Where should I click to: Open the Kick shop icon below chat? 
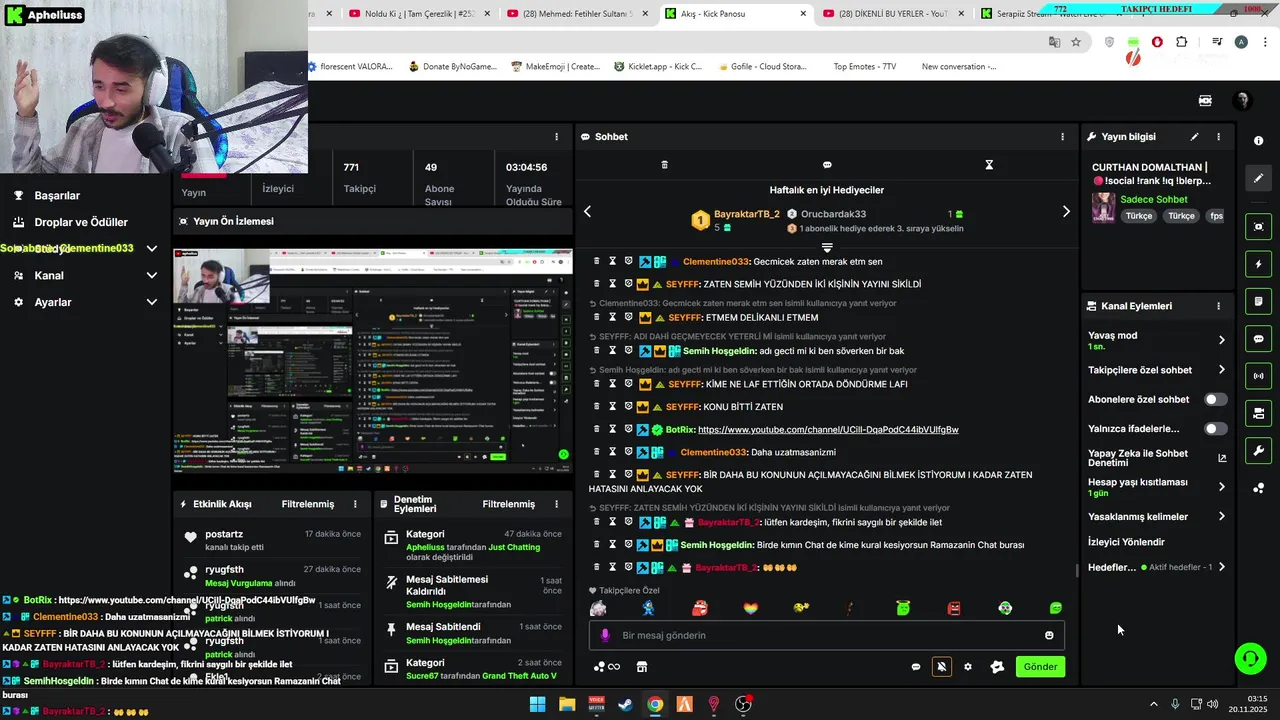coord(642,667)
